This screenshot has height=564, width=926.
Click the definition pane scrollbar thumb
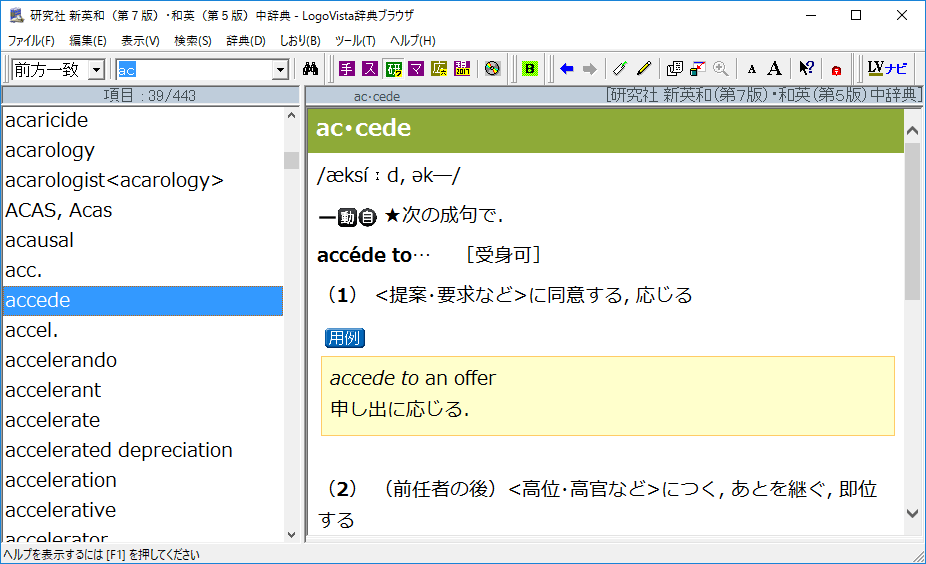(x=912, y=221)
